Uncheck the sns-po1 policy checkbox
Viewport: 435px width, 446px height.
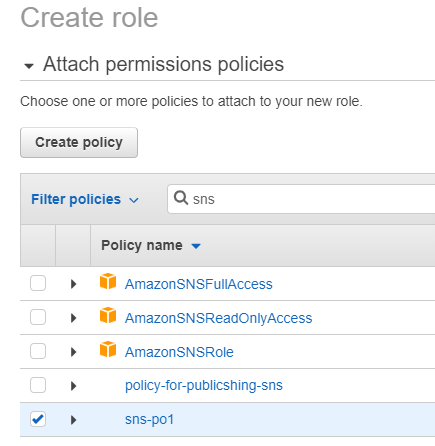pos(38,419)
